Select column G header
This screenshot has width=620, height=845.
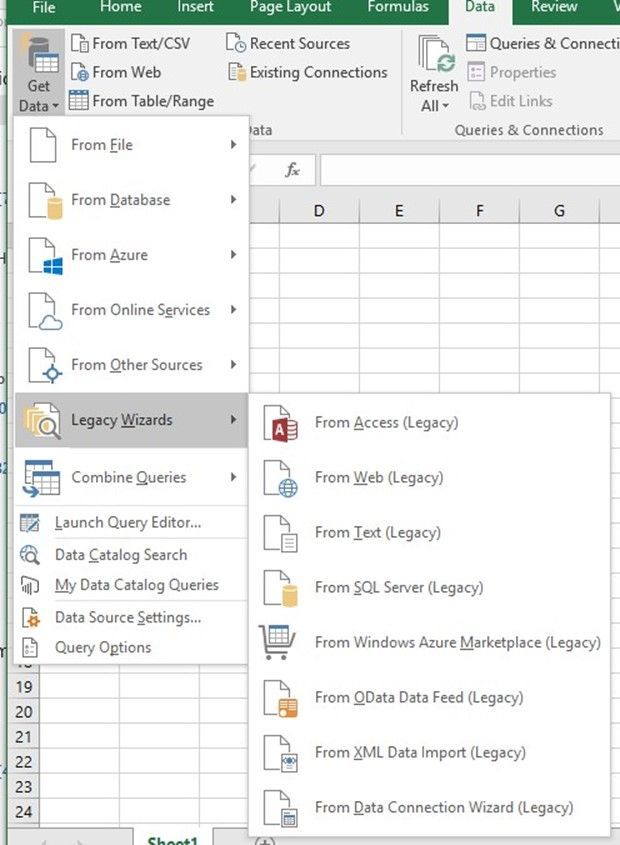(559, 211)
